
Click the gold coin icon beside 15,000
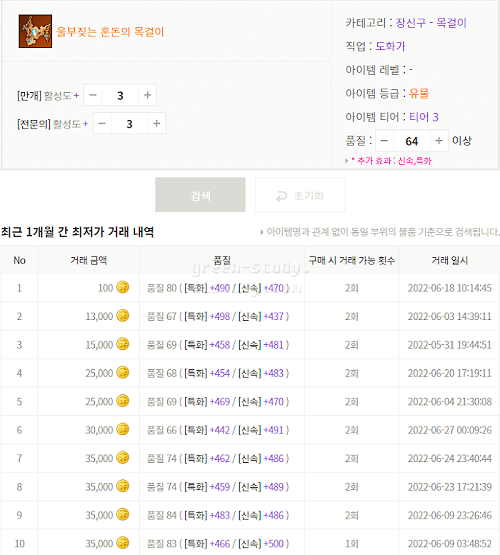(x=123, y=344)
